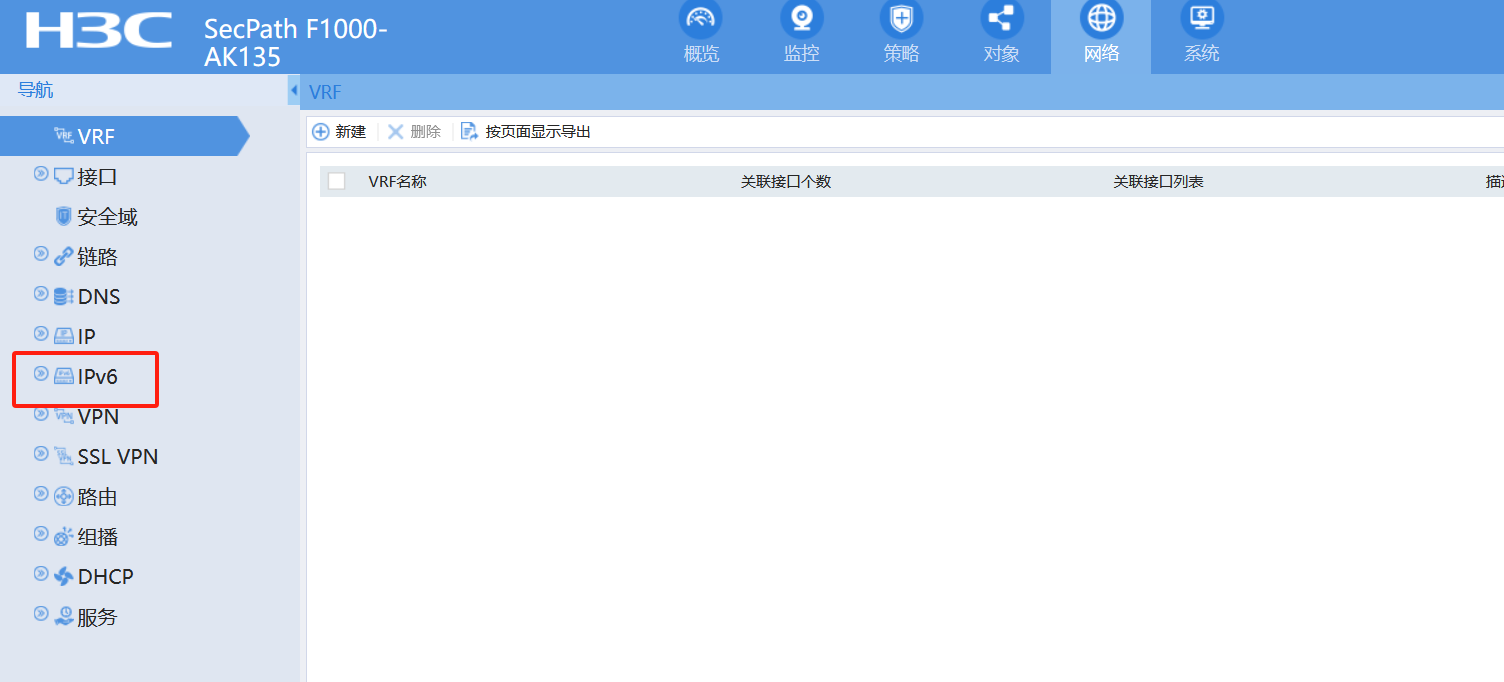Click the 路由 routing cross icon
Screen dimensions: 1504x682
(63, 497)
